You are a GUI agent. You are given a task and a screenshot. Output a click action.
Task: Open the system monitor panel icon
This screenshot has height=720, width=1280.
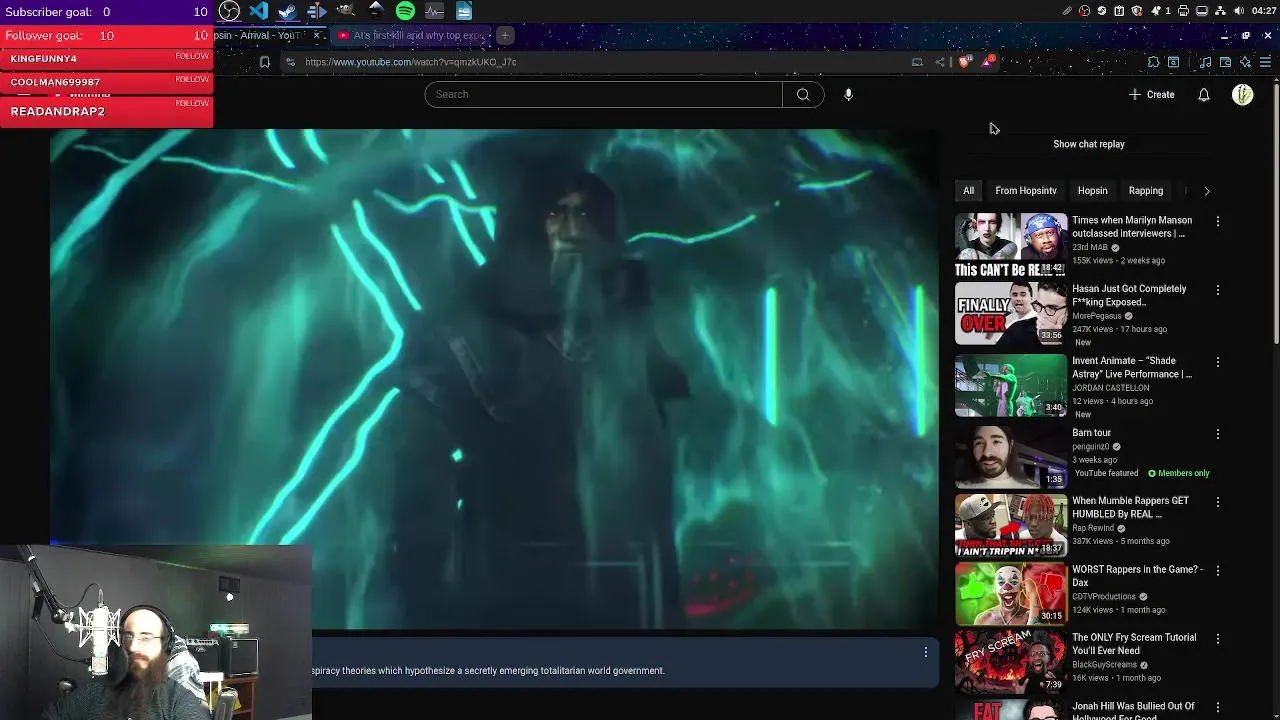point(434,11)
